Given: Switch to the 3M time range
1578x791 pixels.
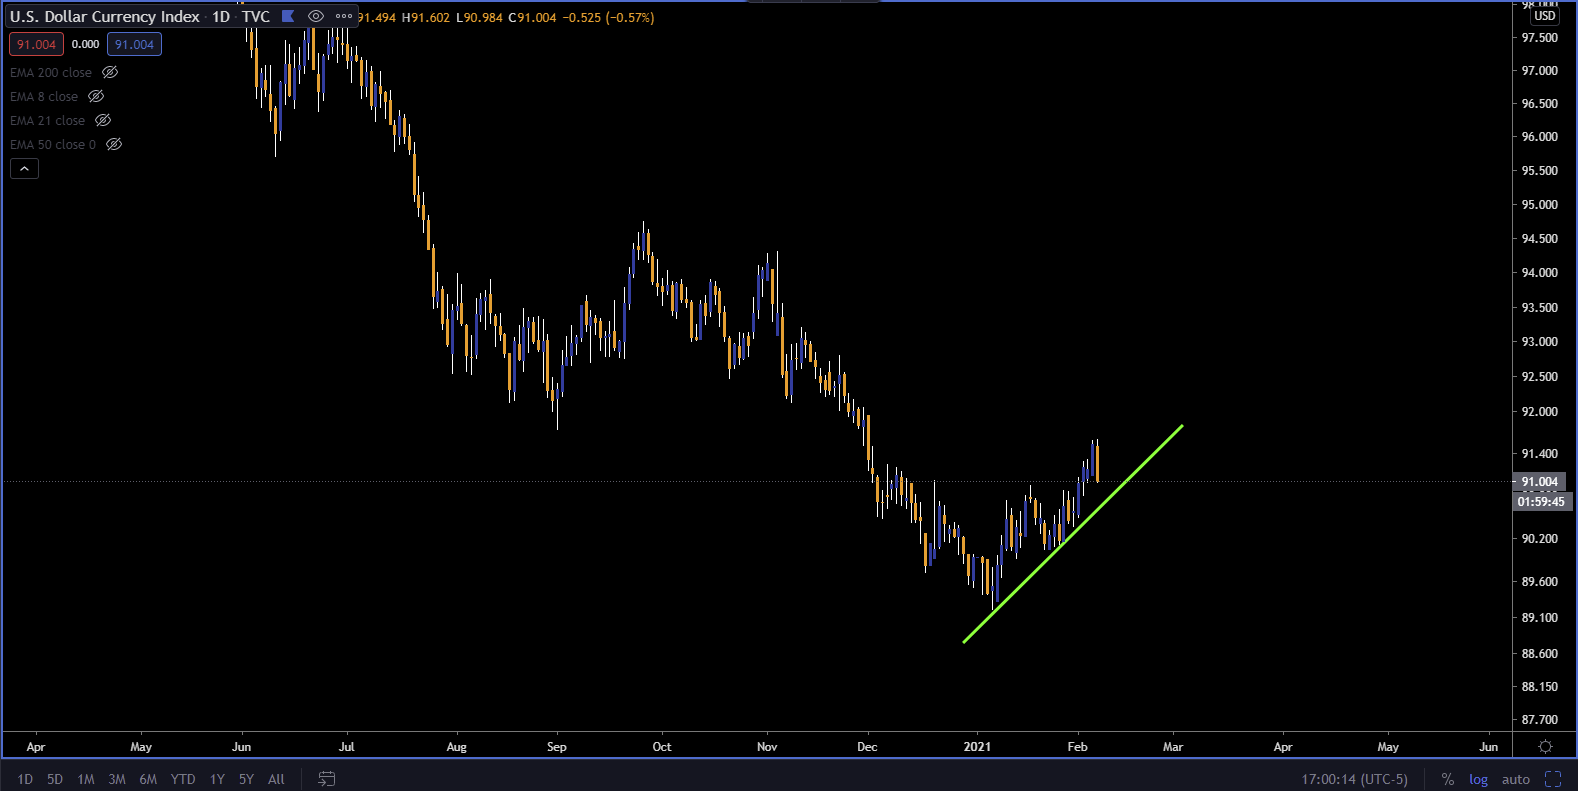Looking at the screenshot, I should (117, 779).
